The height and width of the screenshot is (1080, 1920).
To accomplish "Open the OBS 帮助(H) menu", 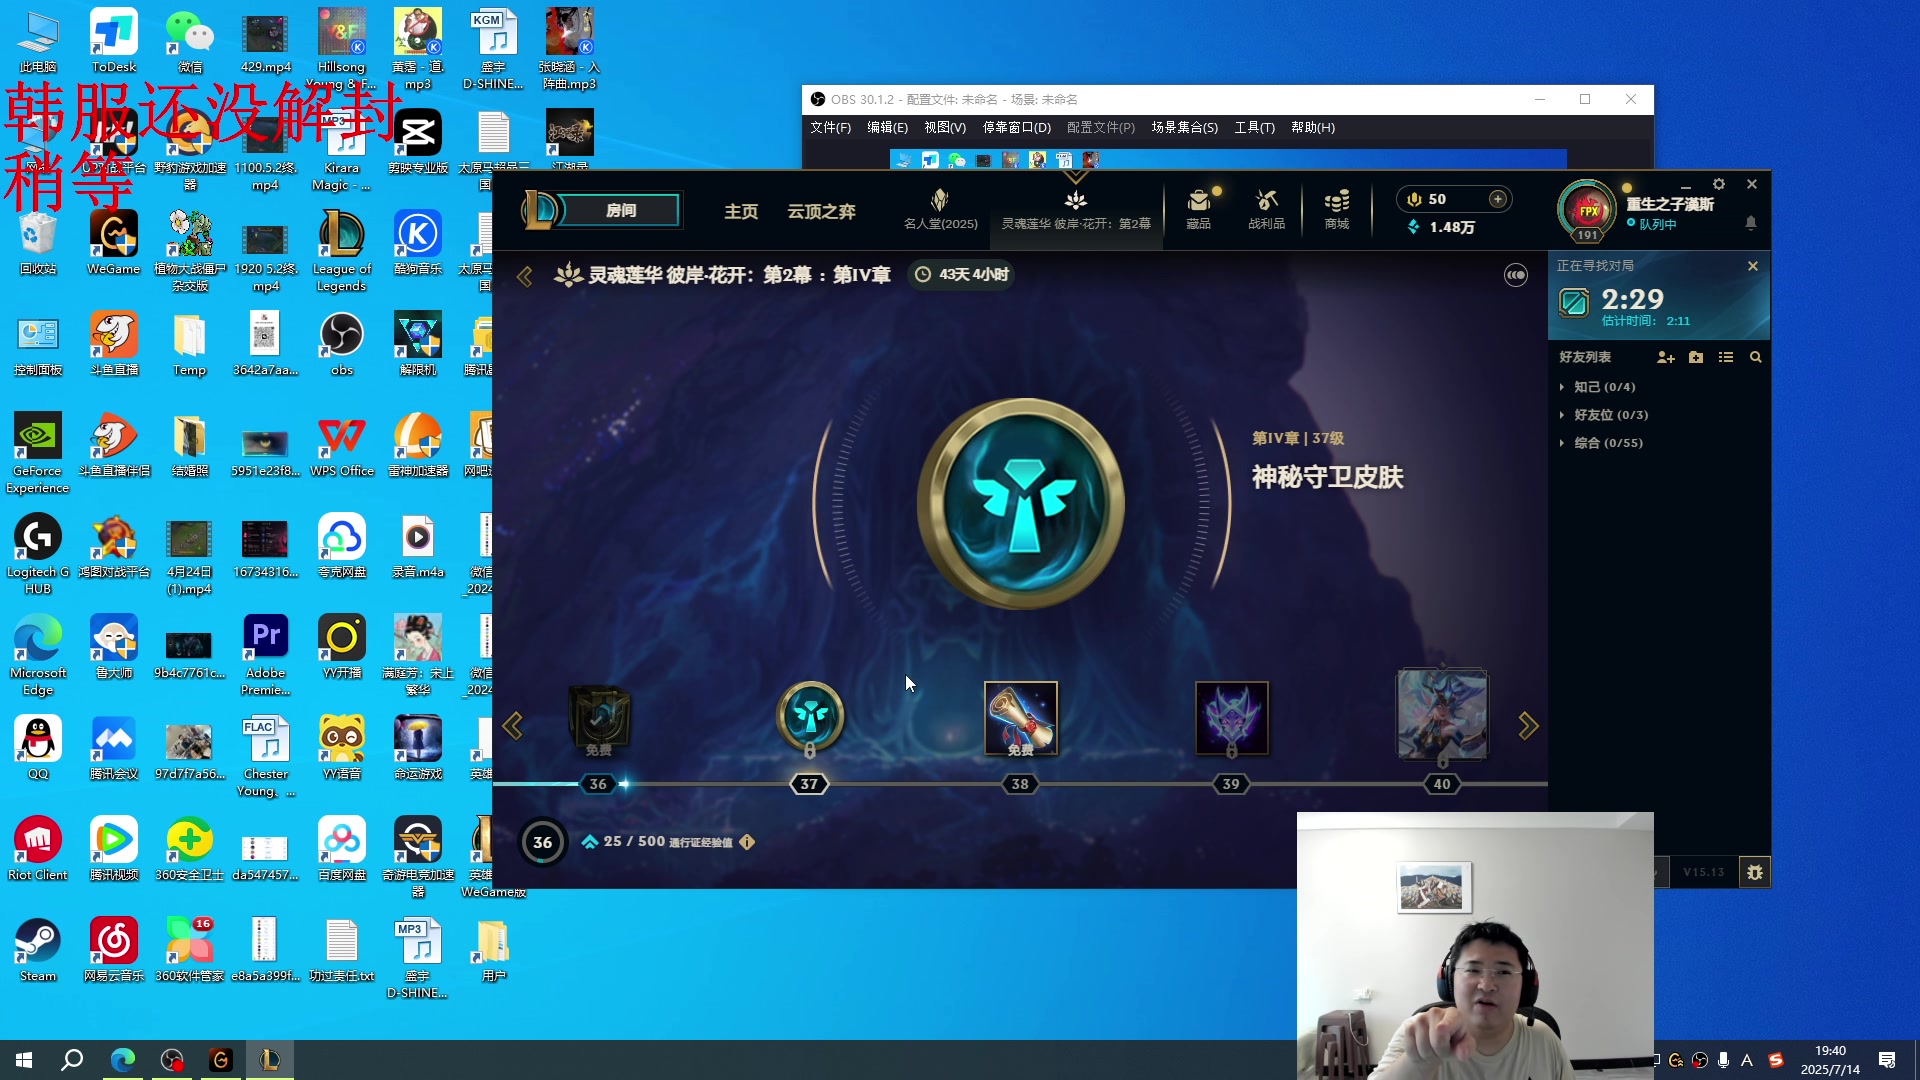I will pyautogui.click(x=1312, y=127).
